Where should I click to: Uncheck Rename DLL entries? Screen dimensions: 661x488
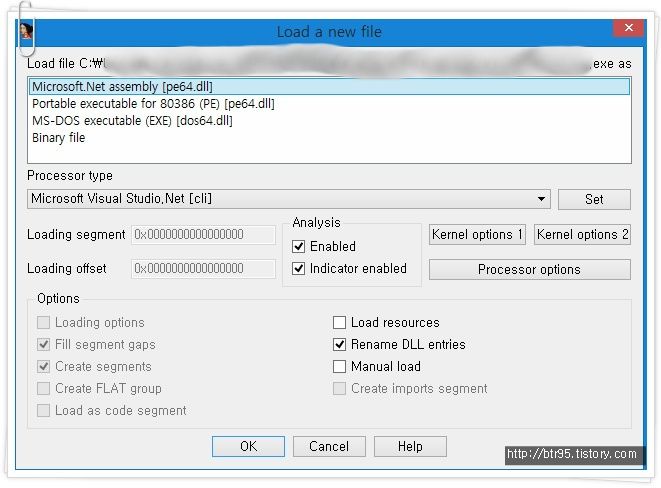pos(339,345)
